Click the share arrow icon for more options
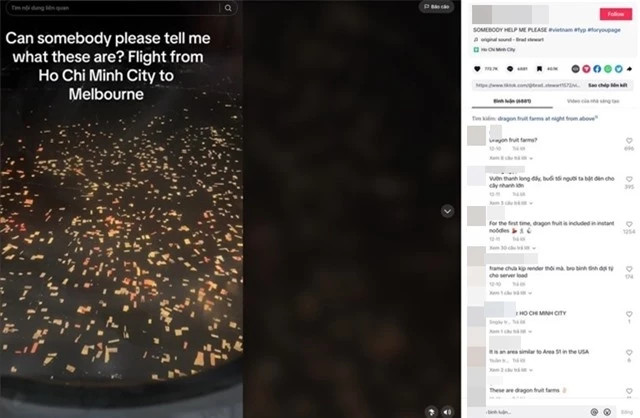Screen dimensions: 640x418 pyautogui.click(x=629, y=69)
